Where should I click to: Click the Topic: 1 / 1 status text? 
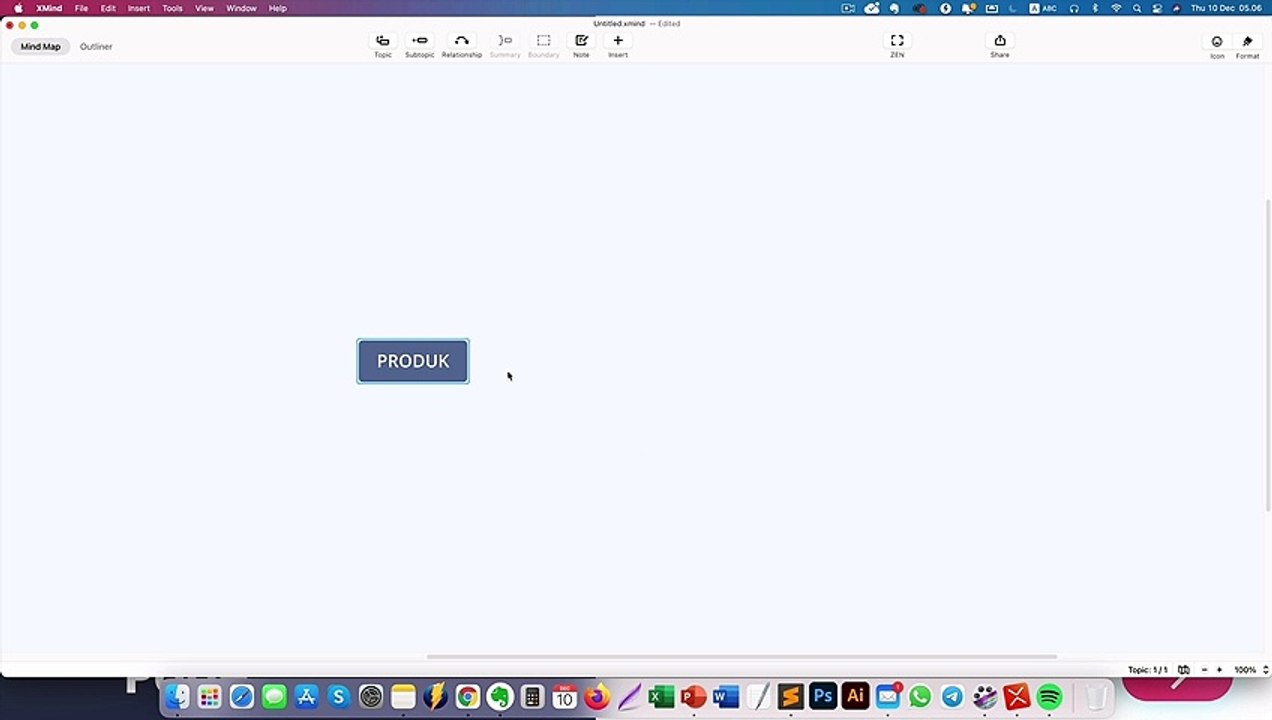pos(1148,670)
